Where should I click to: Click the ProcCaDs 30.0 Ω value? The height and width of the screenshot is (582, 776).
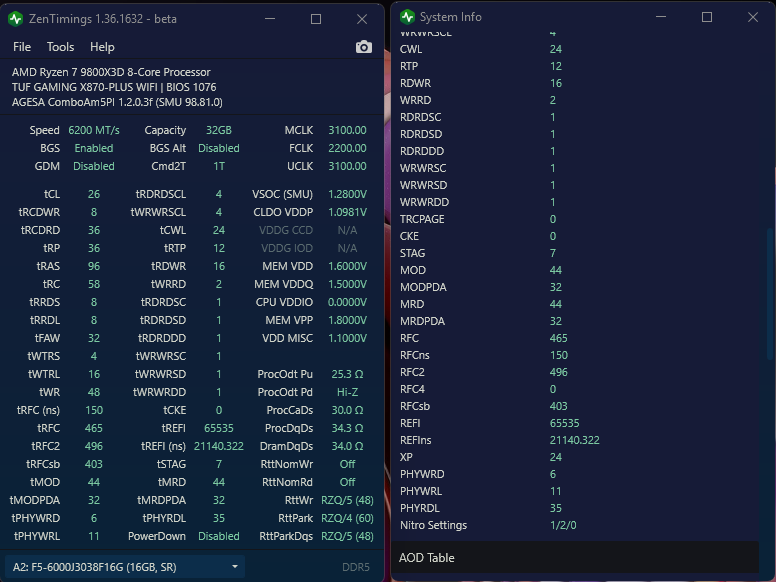pyautogui.click(x=347, y=410)
